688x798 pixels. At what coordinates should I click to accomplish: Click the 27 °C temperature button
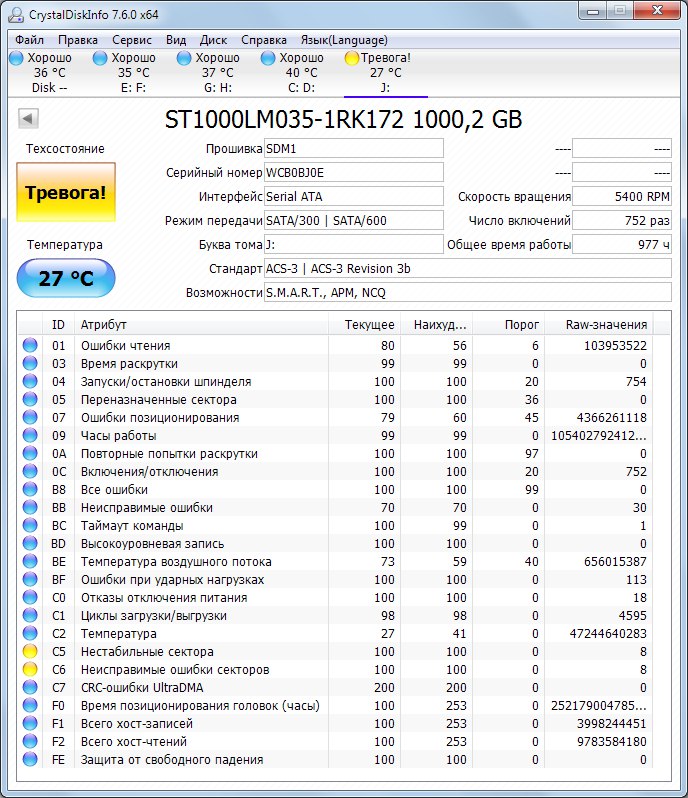[66, 278]
